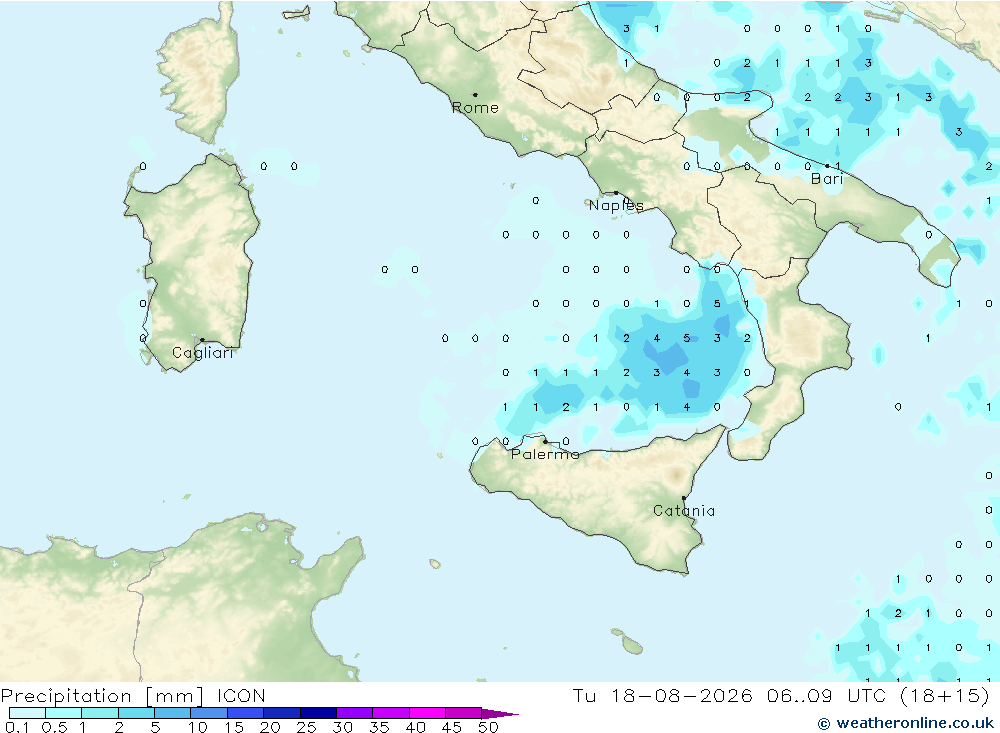The height and width of the screenshot is (733, 1000).
Task: Select the magenta 45 mm legend swatch
Action: click(x=463, y=713)
